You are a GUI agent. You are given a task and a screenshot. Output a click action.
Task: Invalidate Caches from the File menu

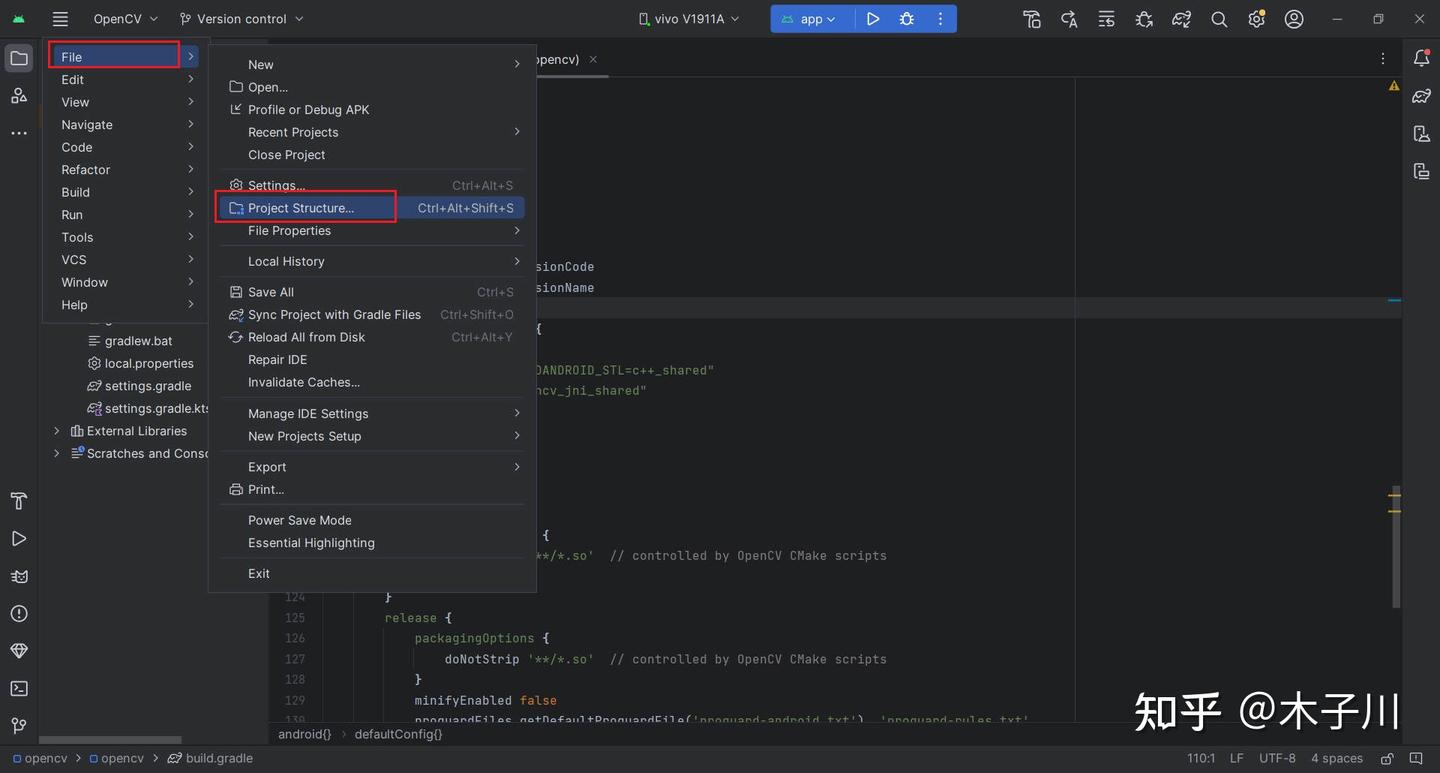coord(302,381)
